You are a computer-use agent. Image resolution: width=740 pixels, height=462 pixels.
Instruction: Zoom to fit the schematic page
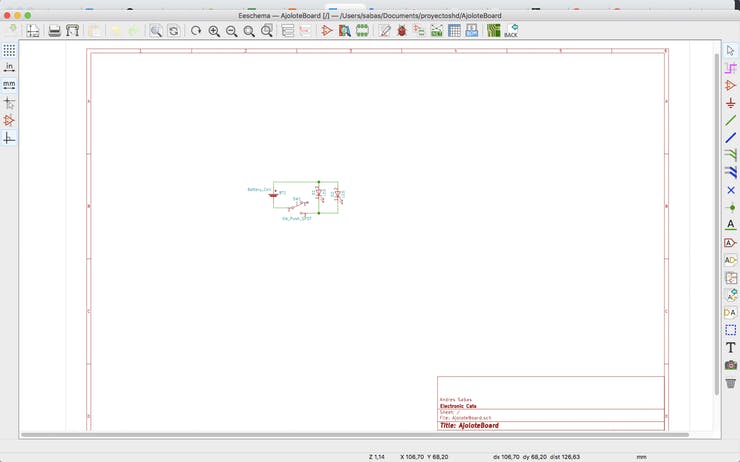[x=249, y=31]
